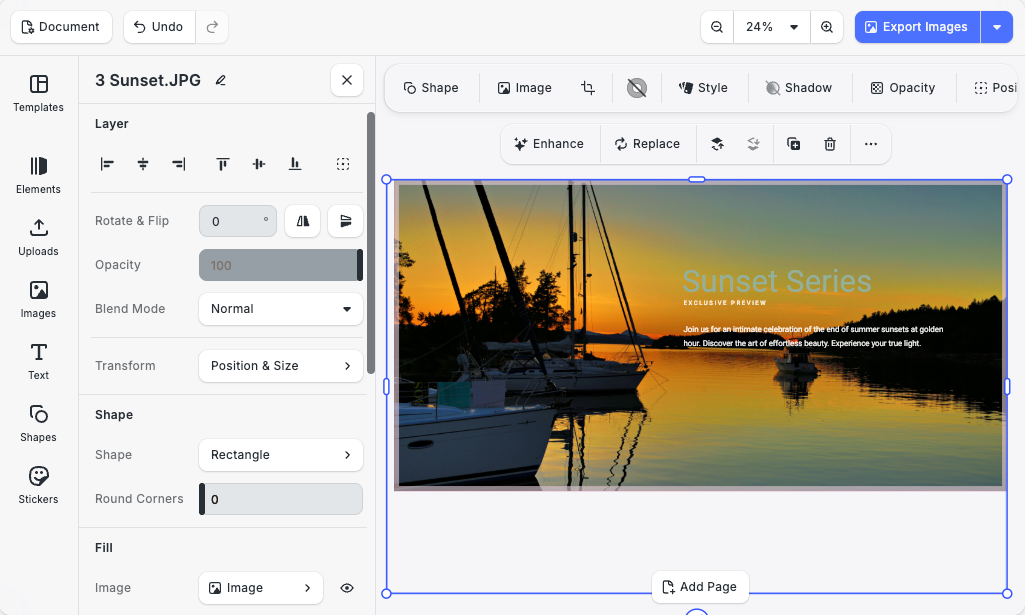
Task: Open the partially visible Position toolbar tab
Action: tap(995, 88)
